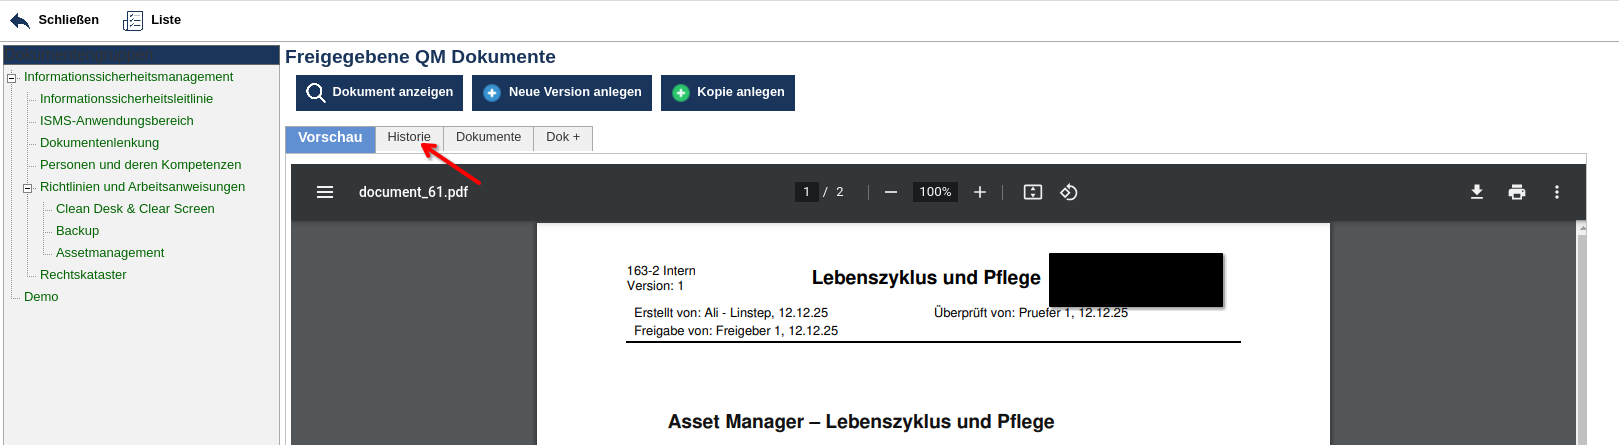The width and height of the screenshot is (1619, 445).
Task: Create a new version with Neue Version anlegen
Action: [x=562, y=92]
